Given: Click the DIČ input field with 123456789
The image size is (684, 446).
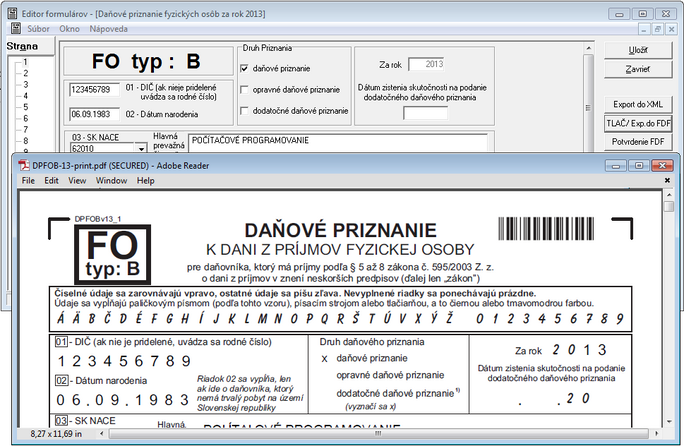Looking at the screenshot, I should 95,89.
